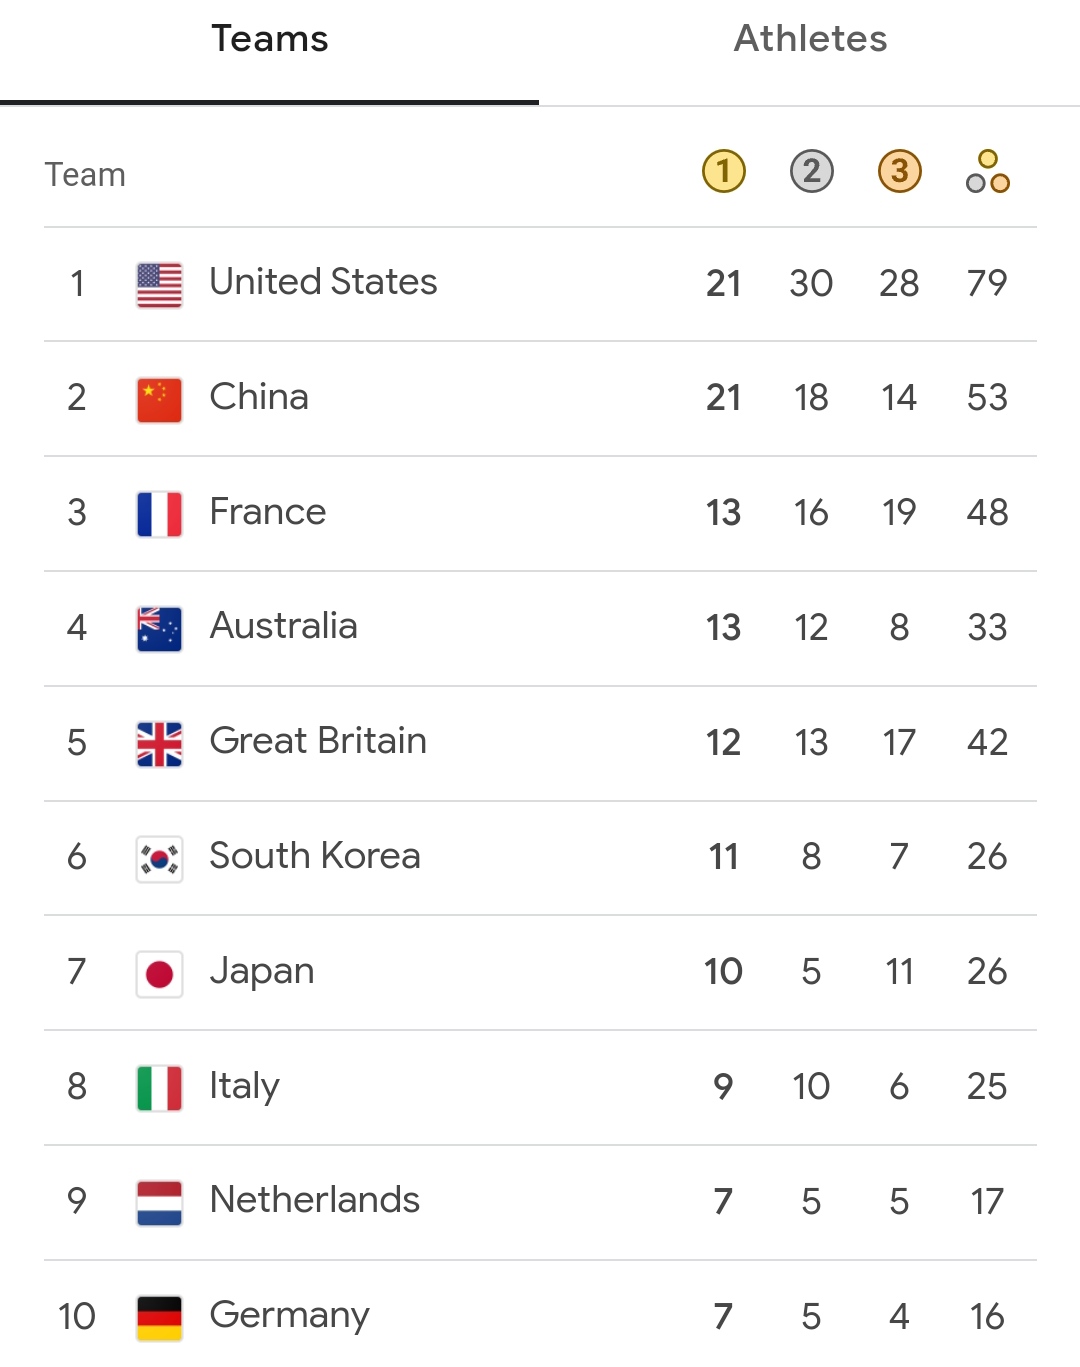The image size is (1080, 1367).
Task: Open the United States team name
Action: pos(323,282)
